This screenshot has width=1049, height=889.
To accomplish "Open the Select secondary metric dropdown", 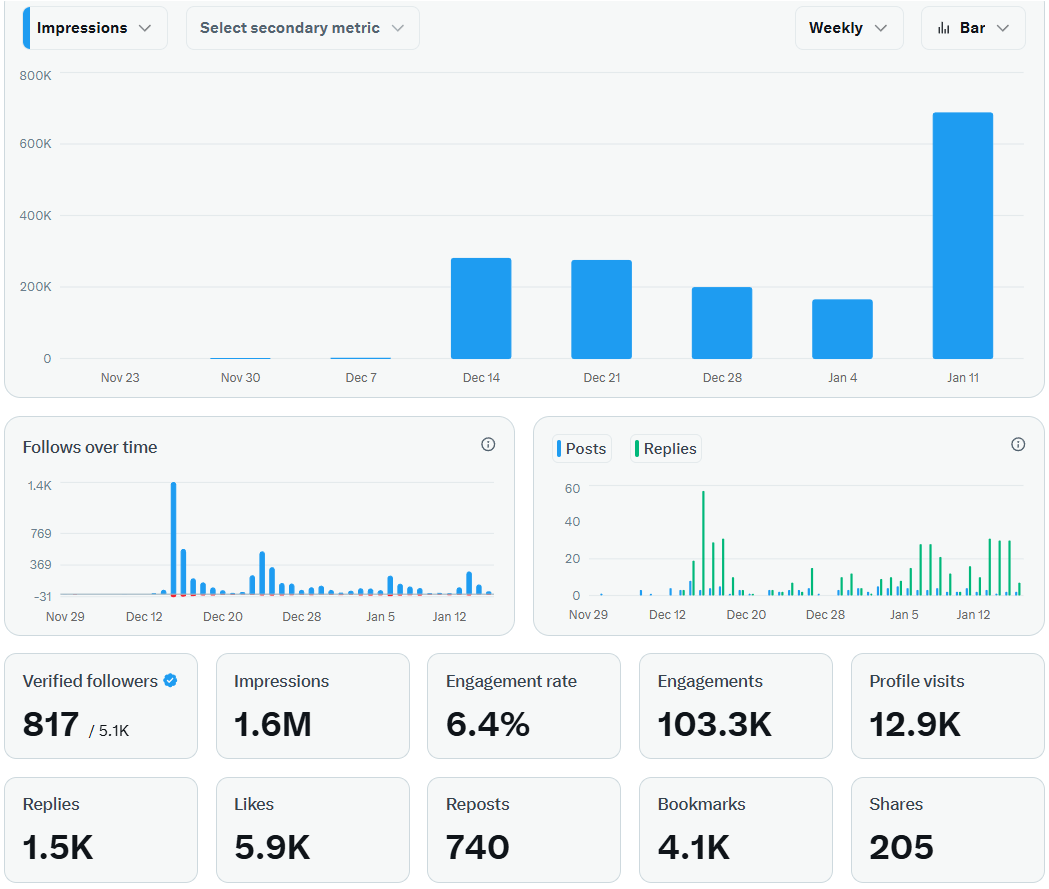I will click(x=302, y=28).
